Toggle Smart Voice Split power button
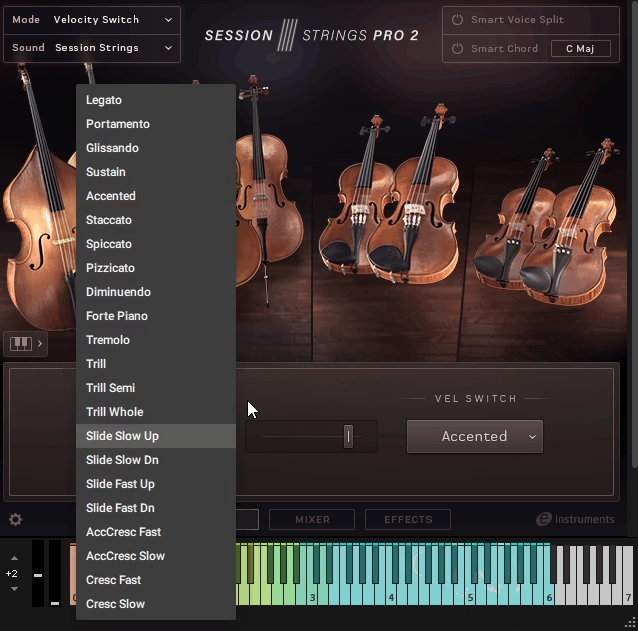Screen dimensions: 638x631 click(x=457, y=20)
